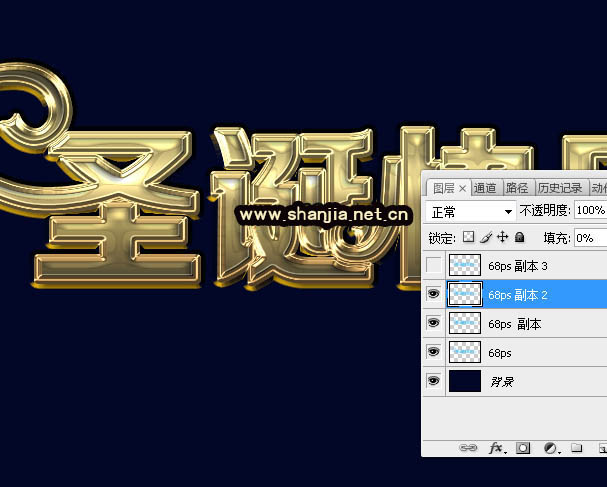607x487 pixels.
Task: Hide the 68ps layer
Action: [434, 352]
